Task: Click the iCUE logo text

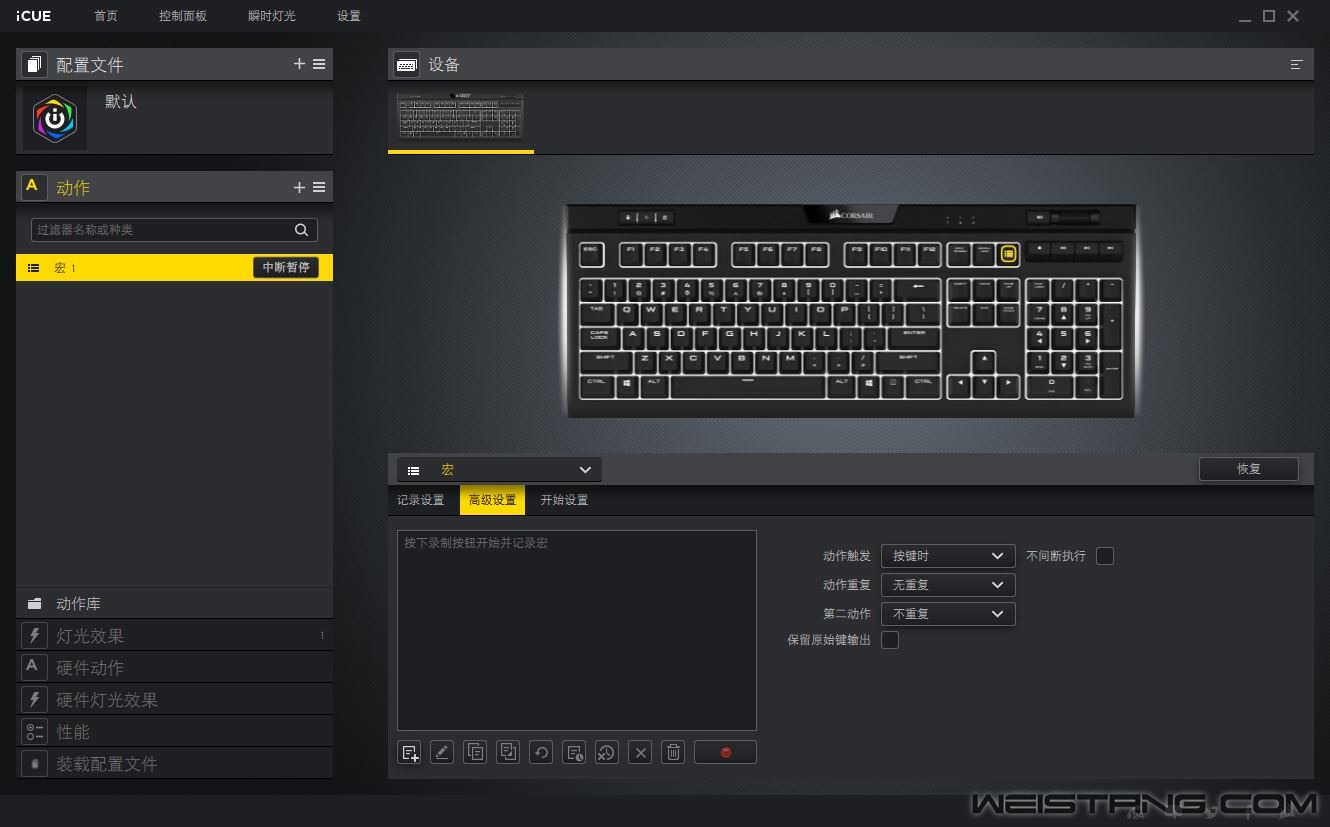Action: pos(33,16)
